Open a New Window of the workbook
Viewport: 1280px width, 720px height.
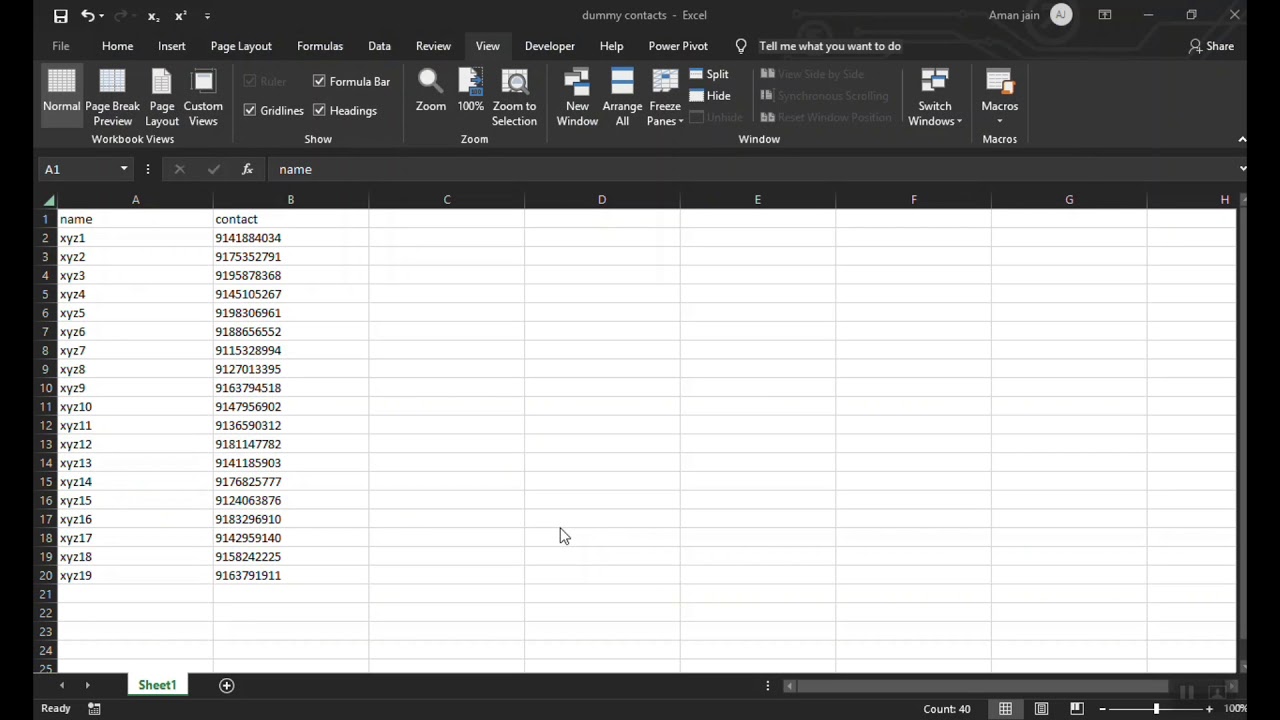(577, 97)
